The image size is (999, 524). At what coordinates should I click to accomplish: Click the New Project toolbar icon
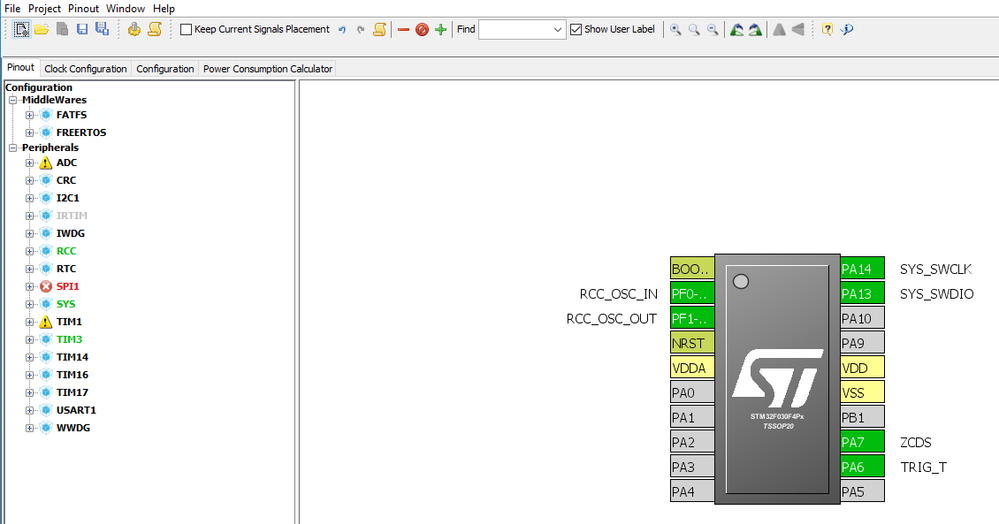pyautogui.click(x=22, y=29)
